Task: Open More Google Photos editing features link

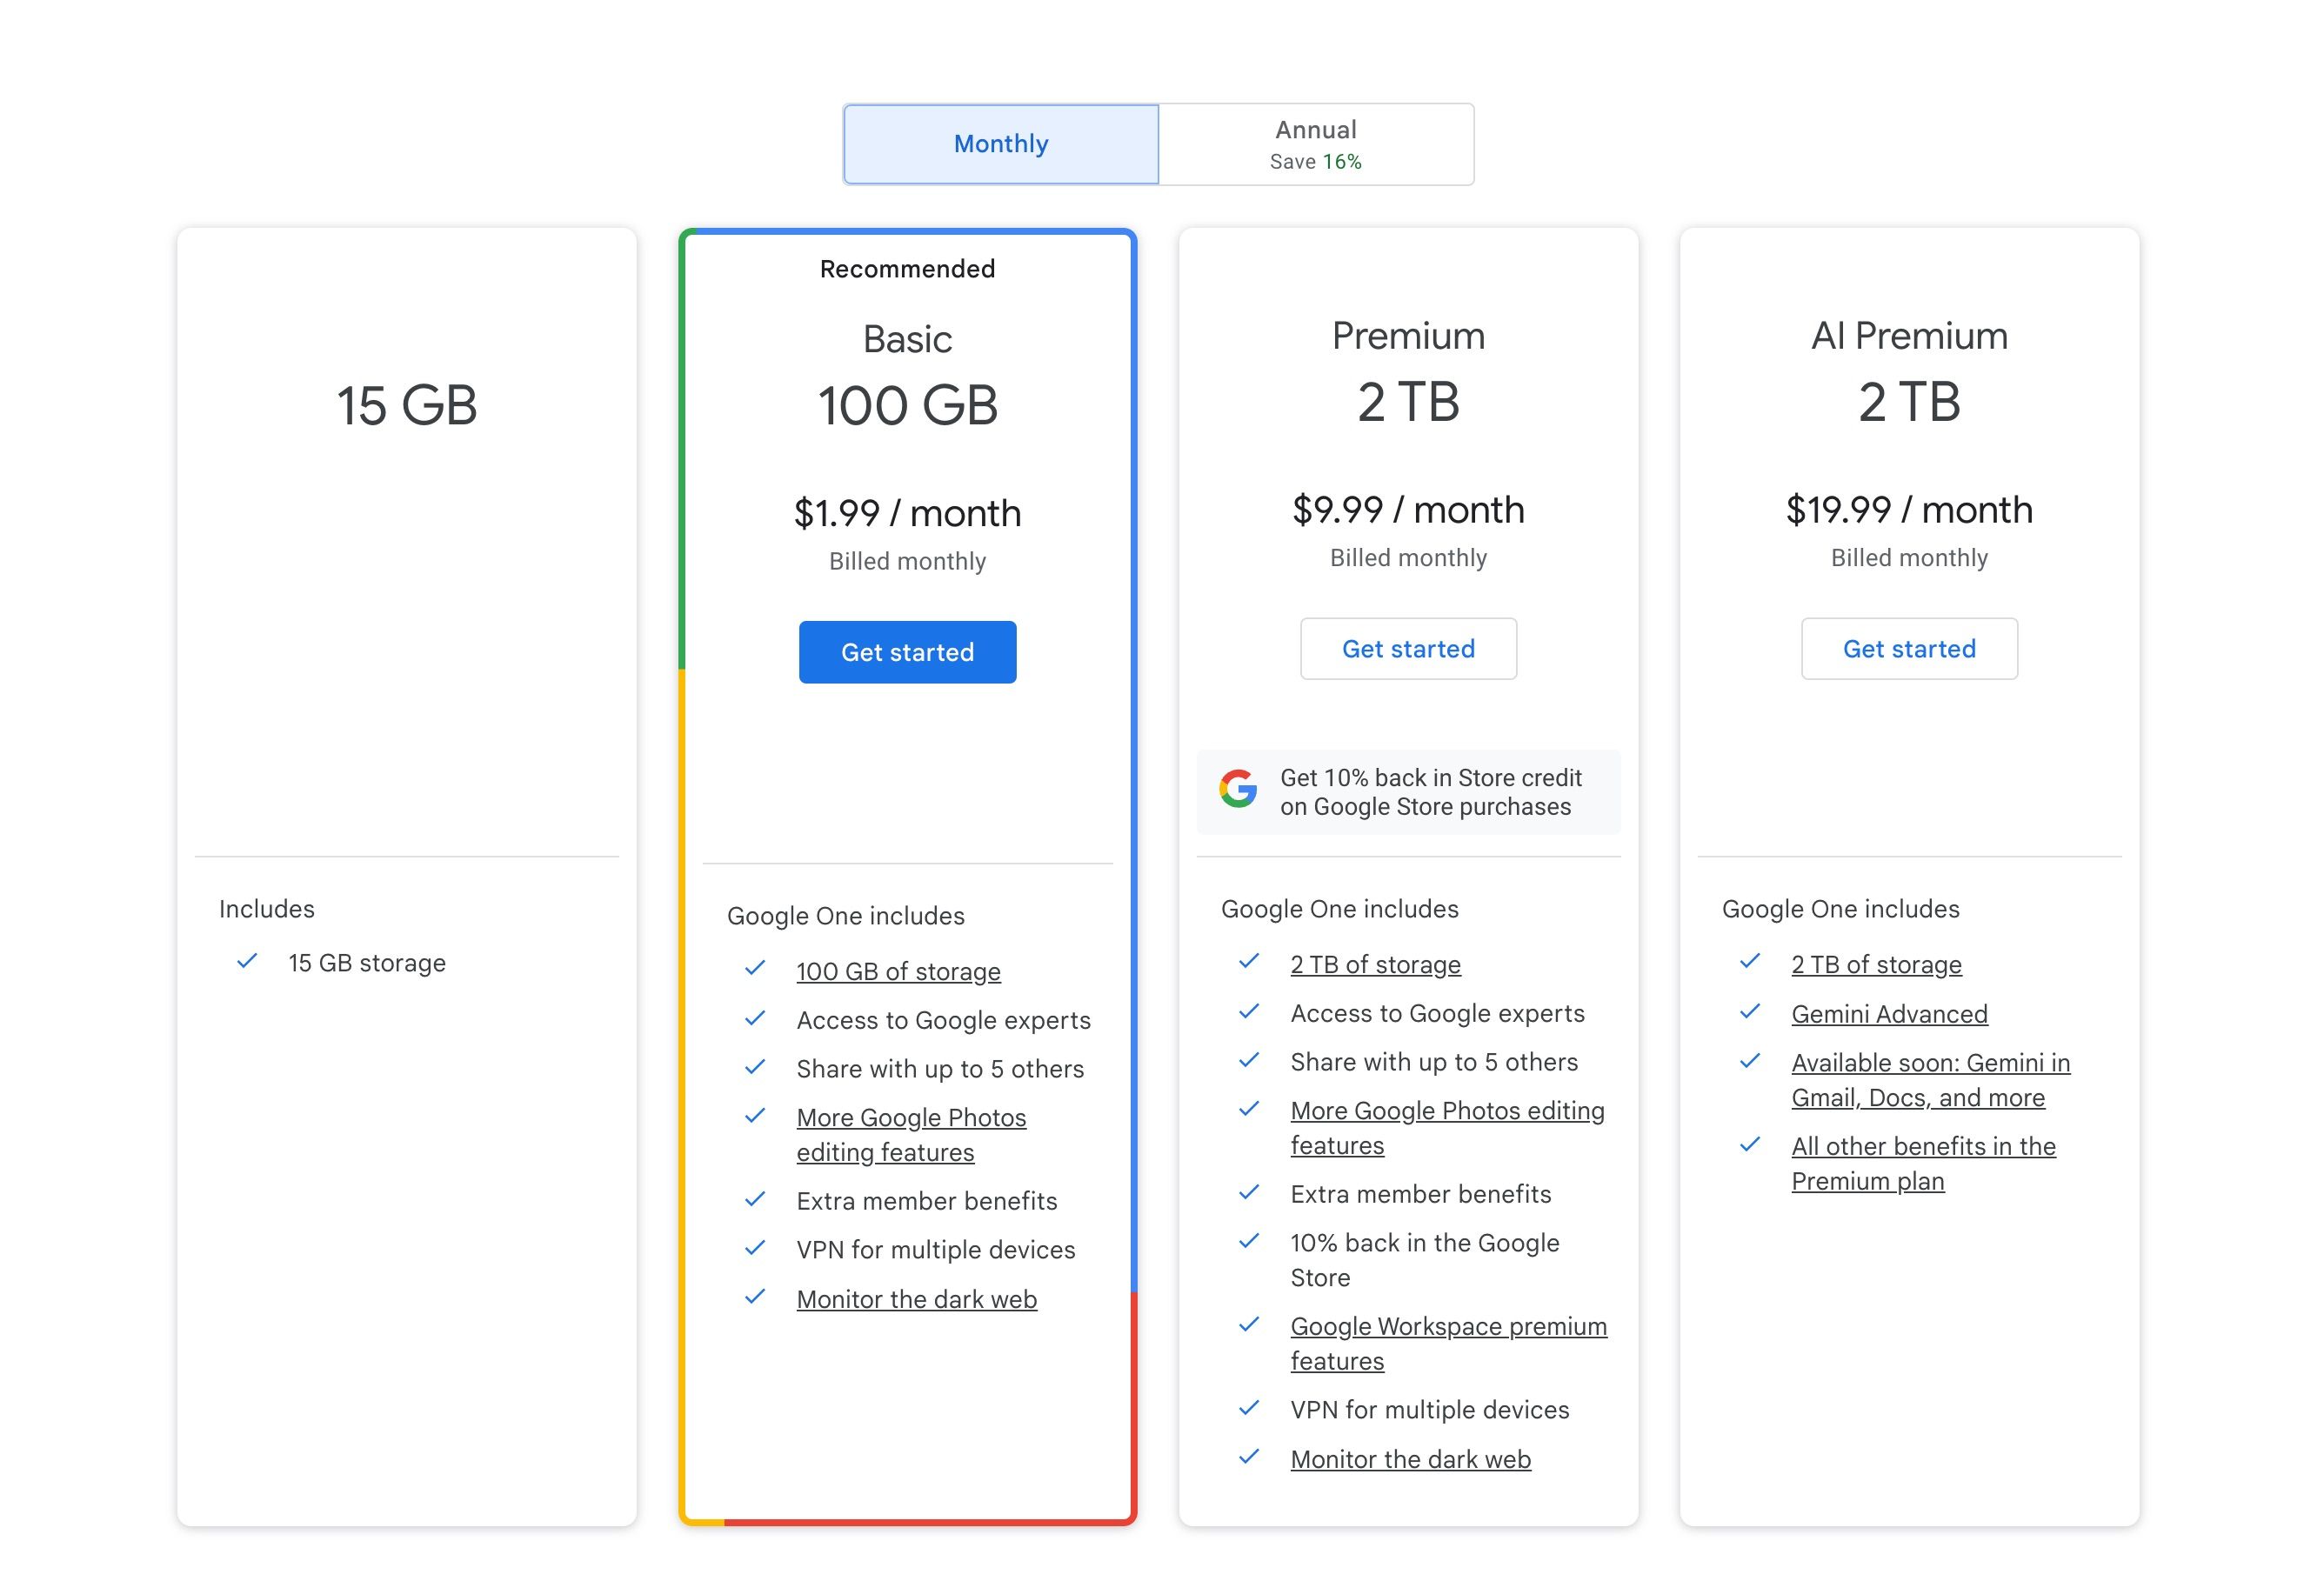Action: pyautogui.click(x=911, y=1133)
